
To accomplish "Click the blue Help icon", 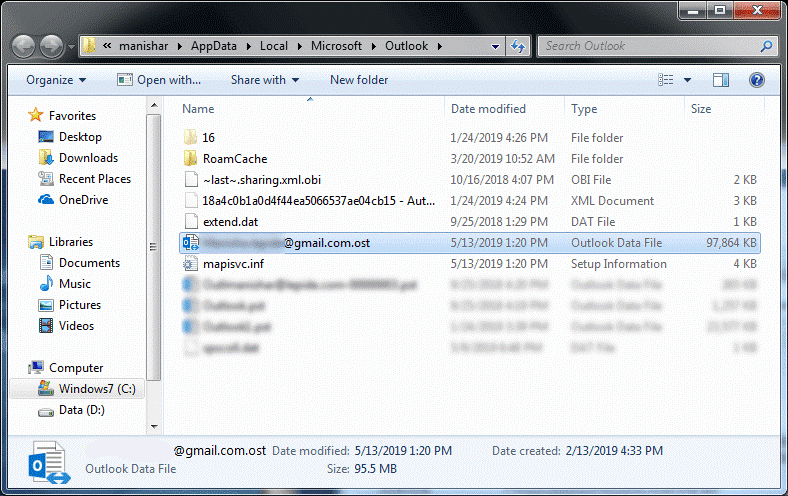I will [x=756, y=80].
